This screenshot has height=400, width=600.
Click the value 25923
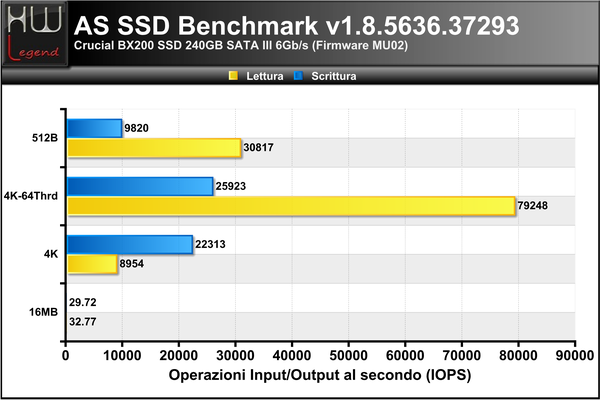pyautogui.click(x=230, y=186)
